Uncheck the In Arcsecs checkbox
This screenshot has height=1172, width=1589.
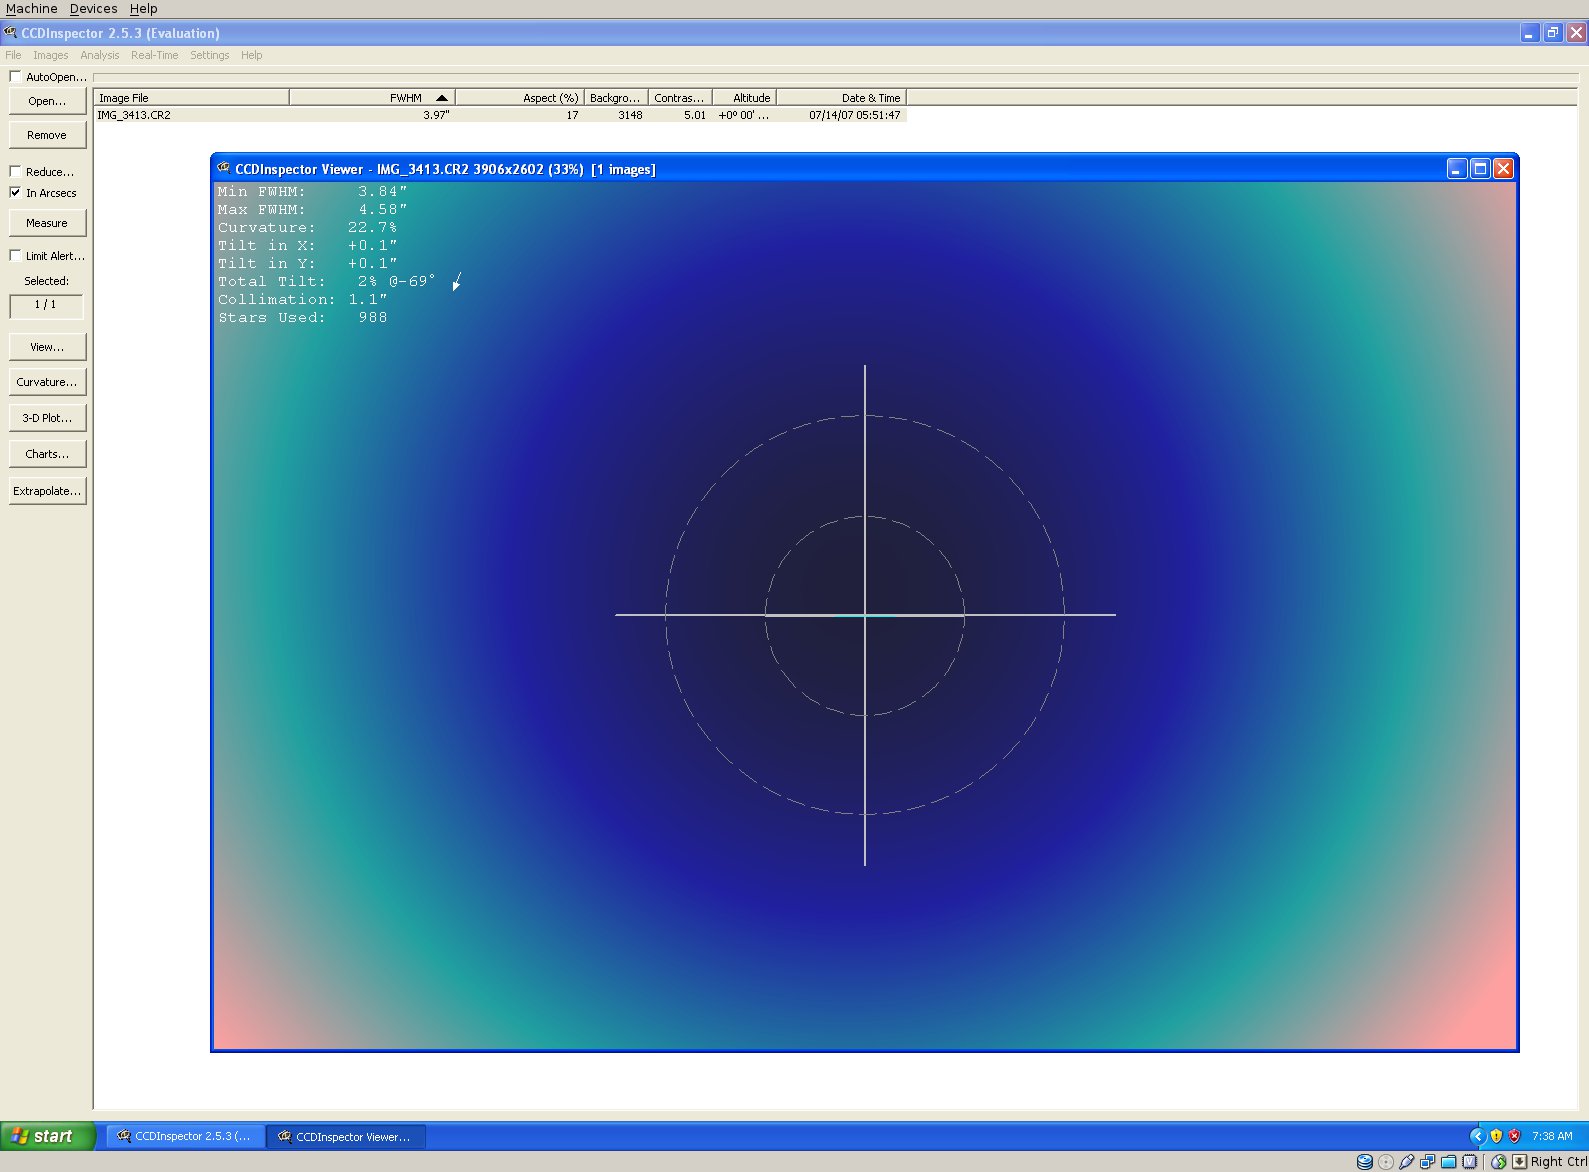[x=15, y=192]
